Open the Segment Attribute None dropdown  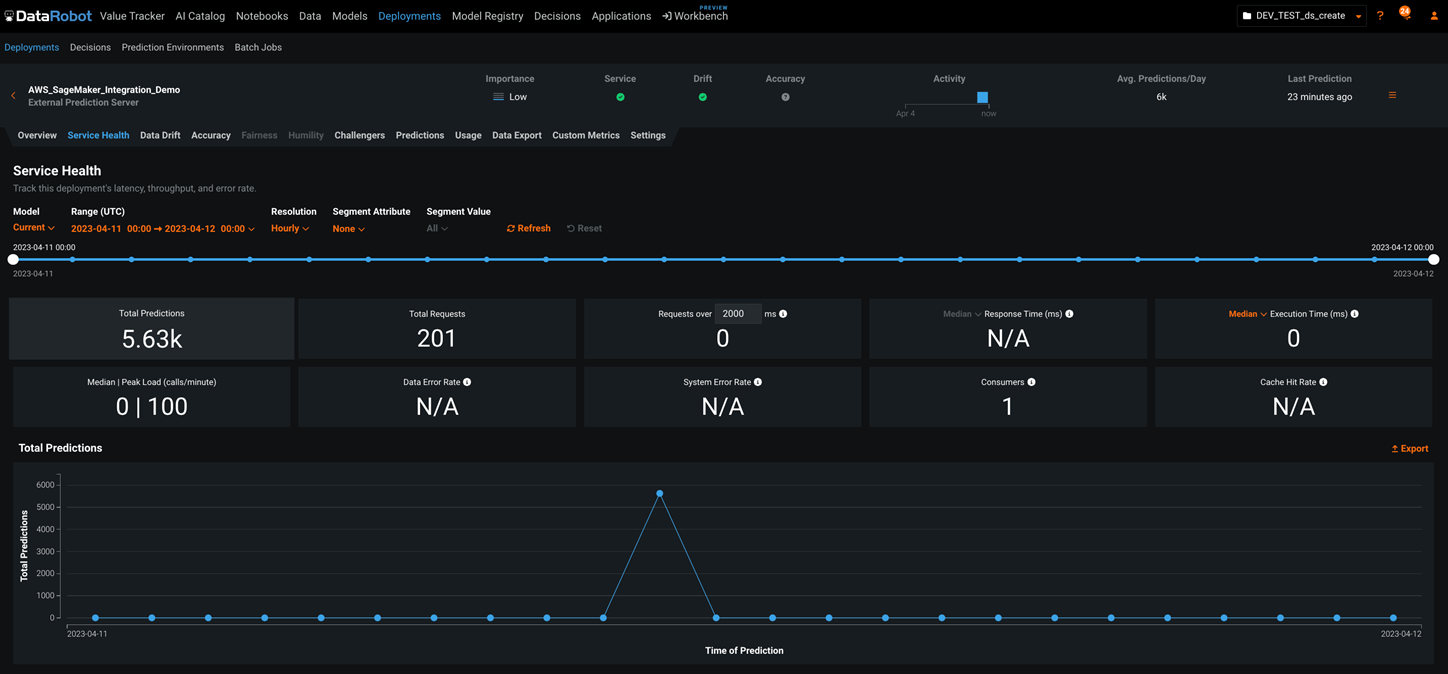(348, 229)
